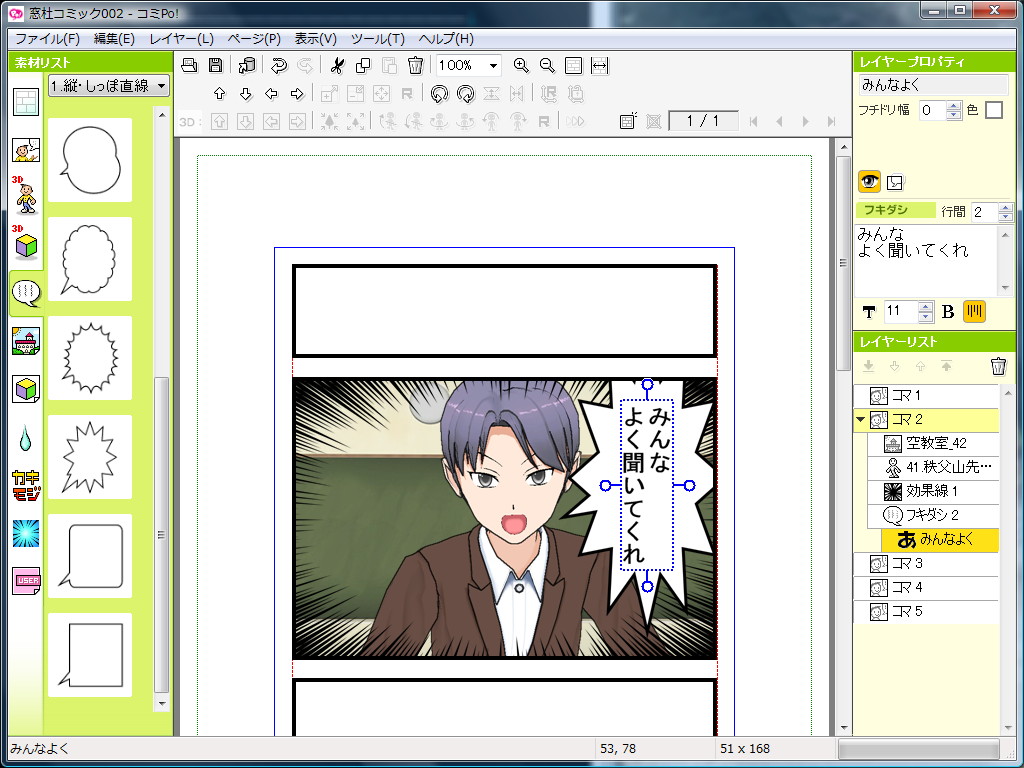
Task: Delete layer with layer list trash icon
Action: click(x=998, y=366)
